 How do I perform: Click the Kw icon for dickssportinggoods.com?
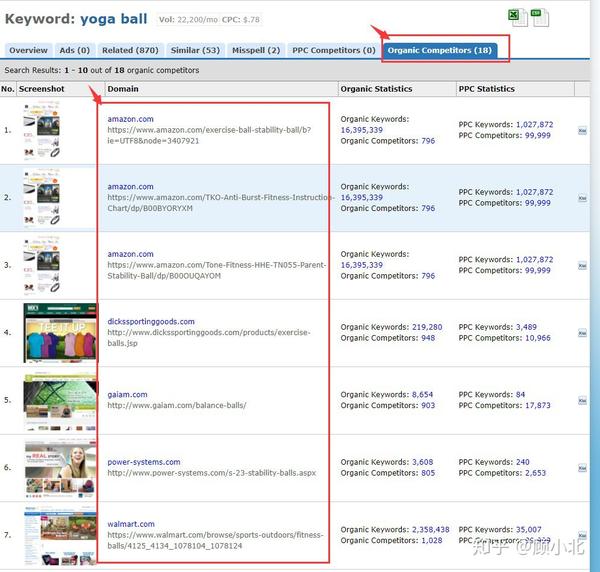[x=582, y=333]
